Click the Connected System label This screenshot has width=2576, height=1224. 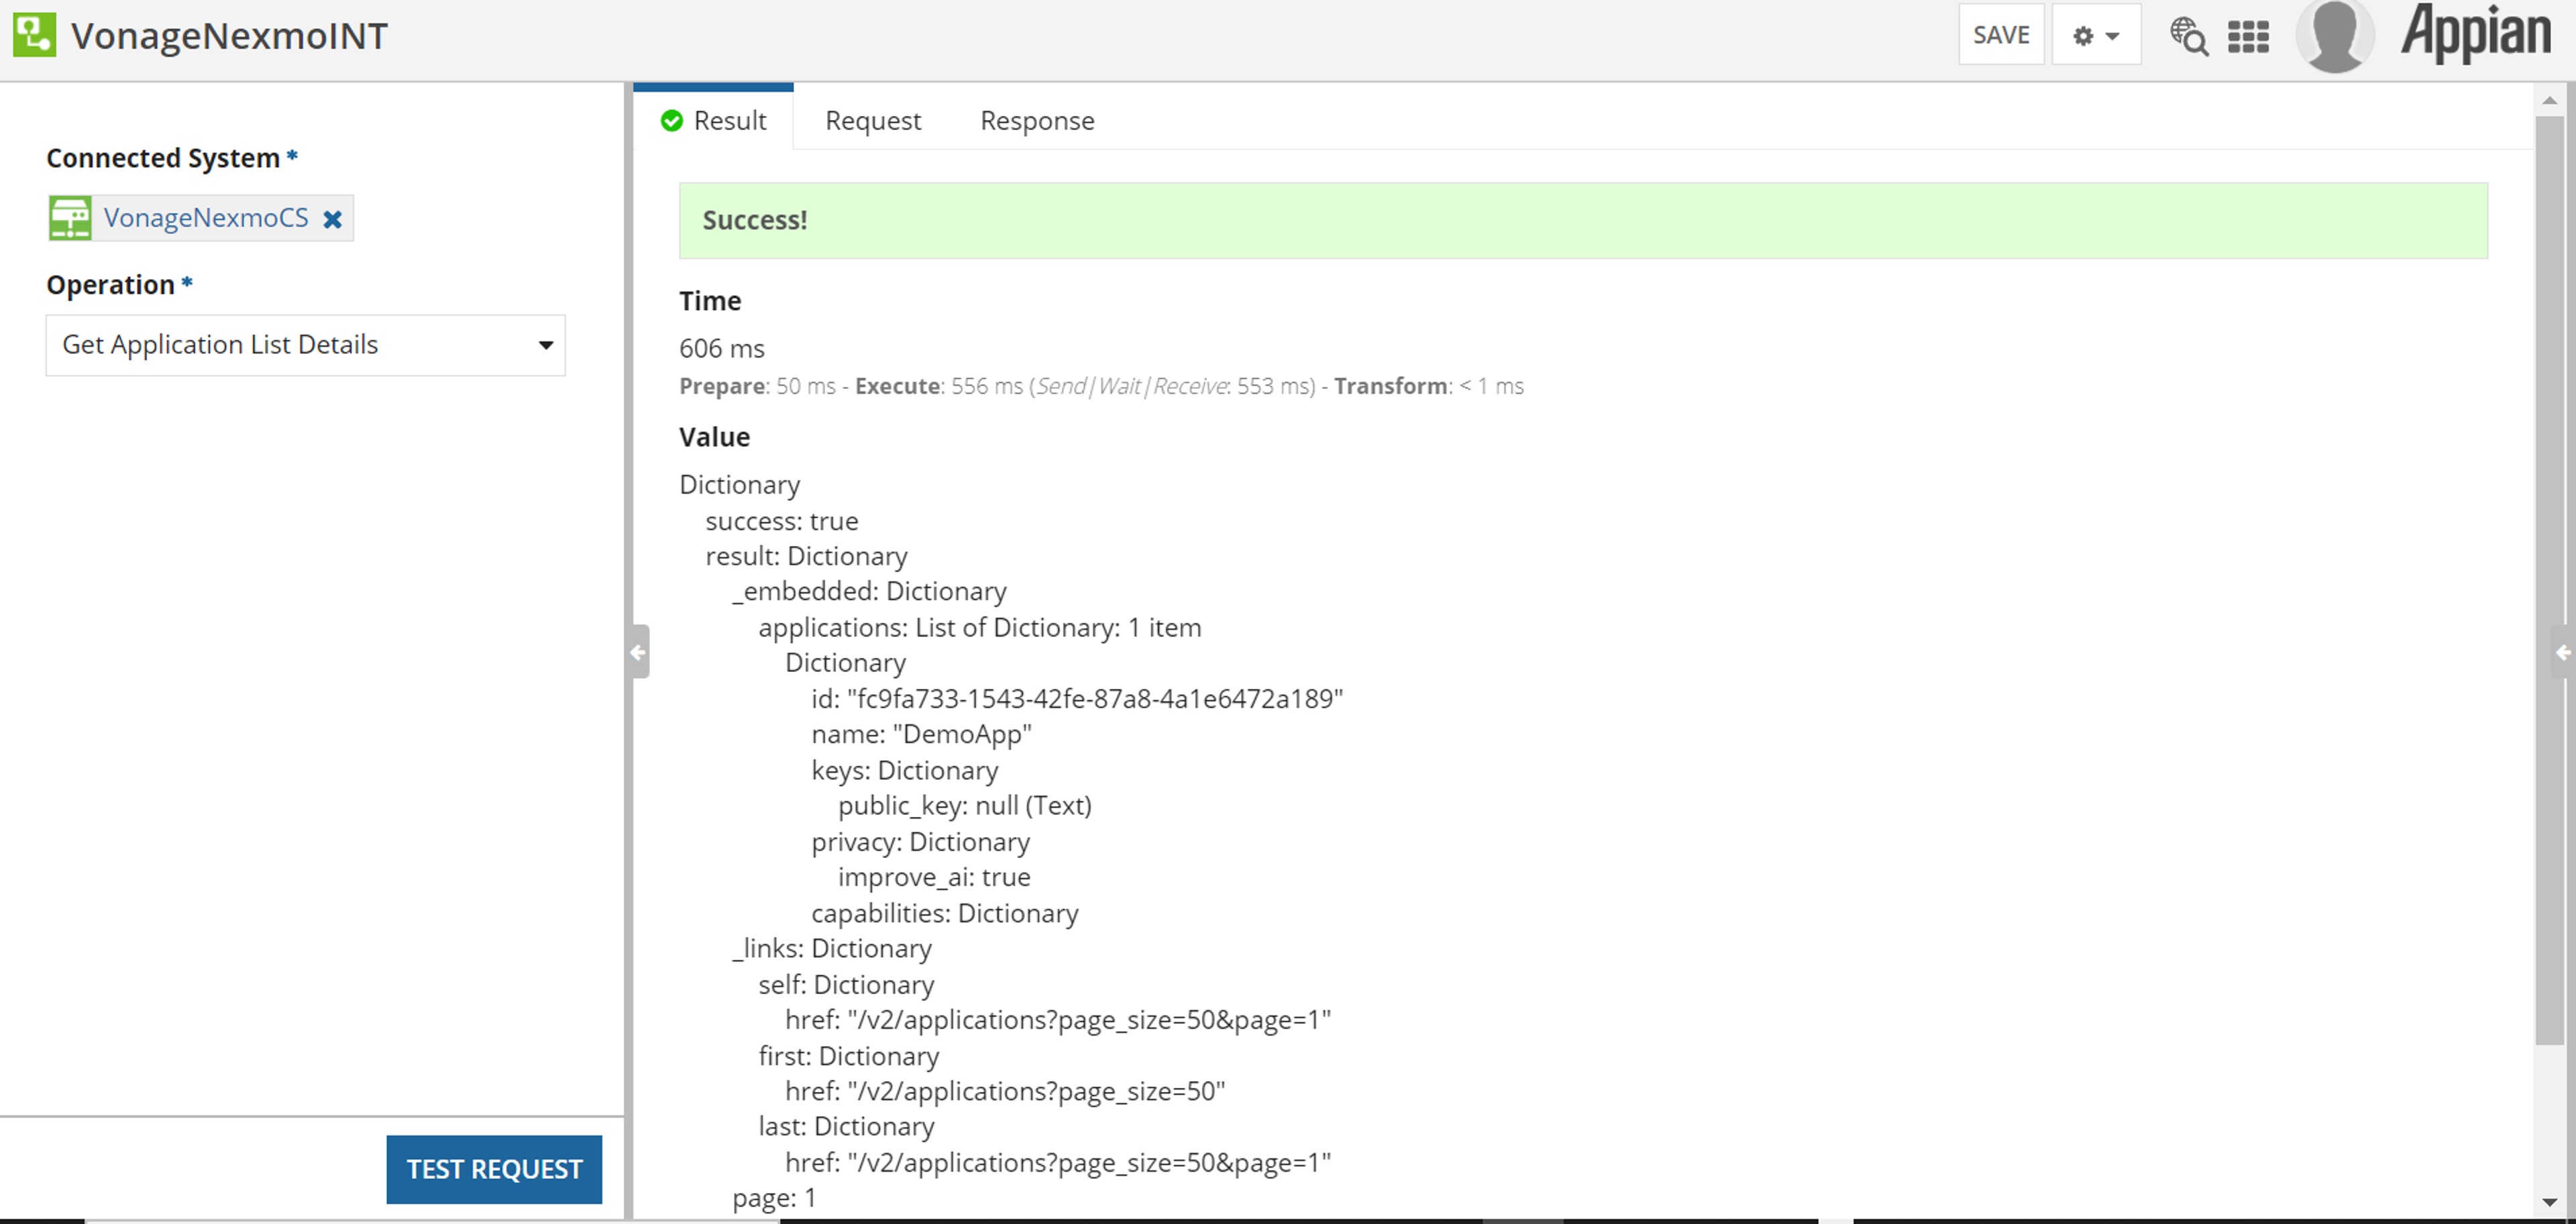tap(163, 158)
